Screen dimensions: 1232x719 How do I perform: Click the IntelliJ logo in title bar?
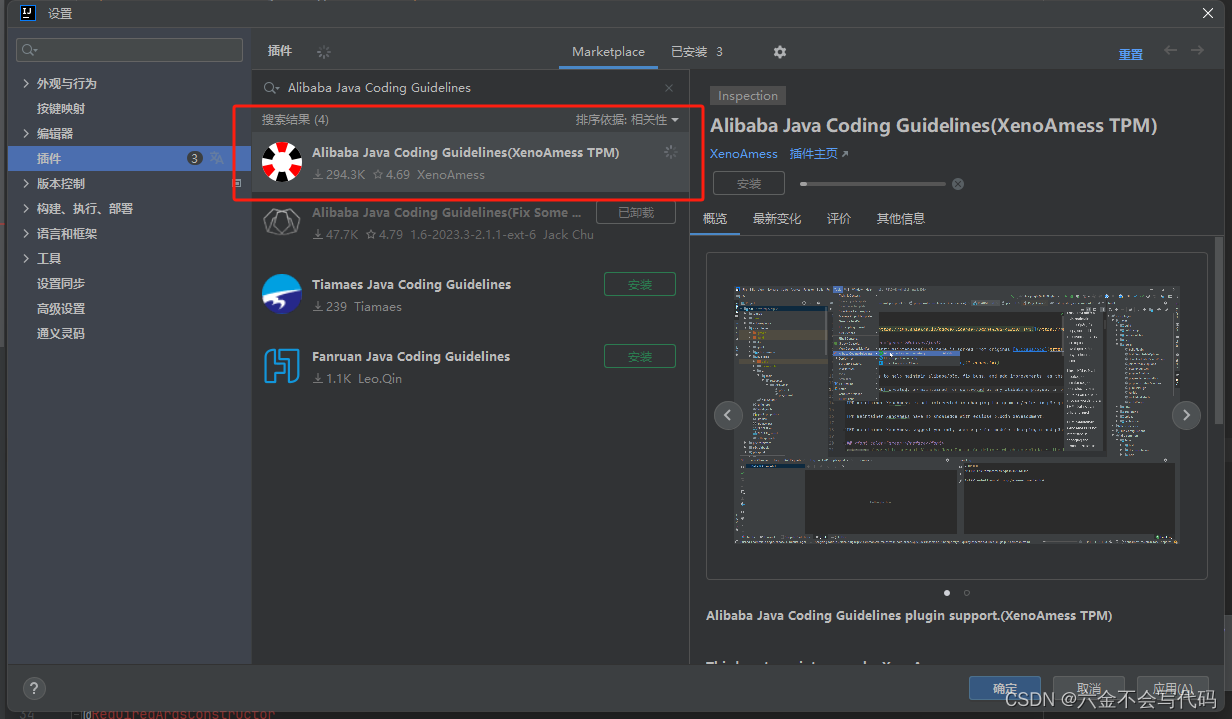point(28,13)
